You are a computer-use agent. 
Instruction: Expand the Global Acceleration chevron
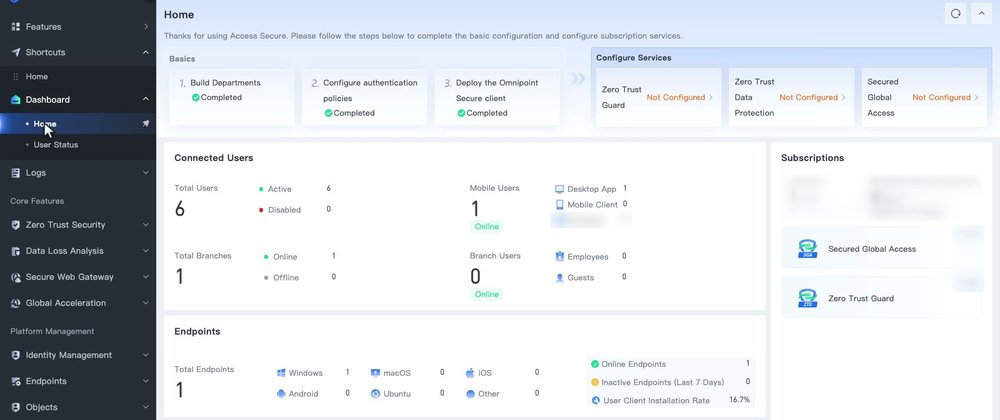(x=146, y=303)
